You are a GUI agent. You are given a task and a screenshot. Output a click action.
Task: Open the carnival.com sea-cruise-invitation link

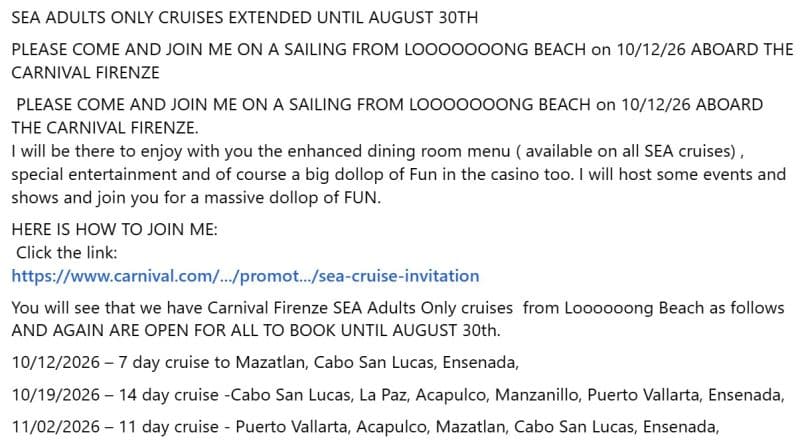click(245, 276)
